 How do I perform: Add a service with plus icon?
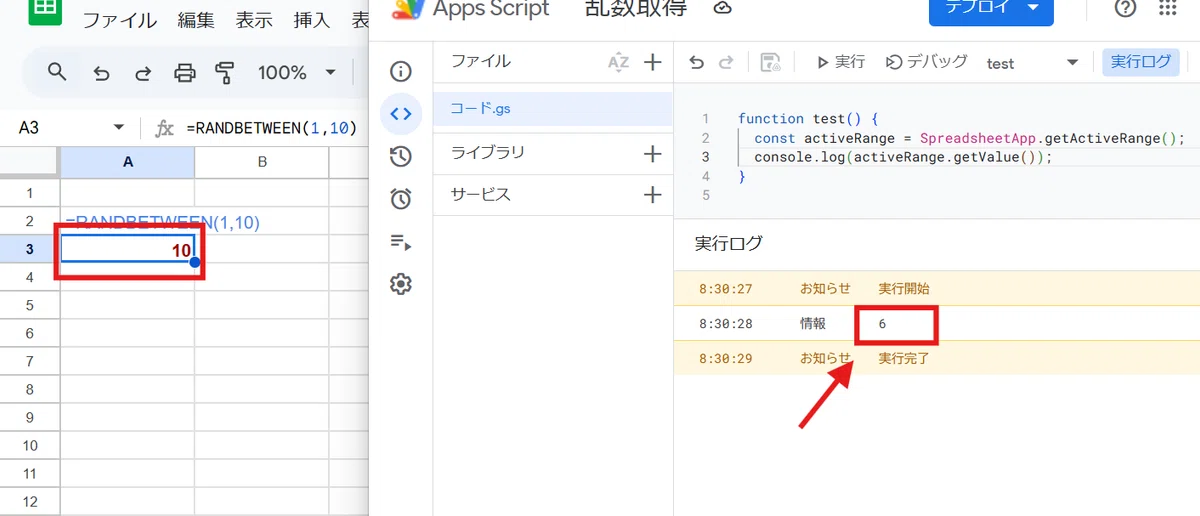(x=653, y=195)
